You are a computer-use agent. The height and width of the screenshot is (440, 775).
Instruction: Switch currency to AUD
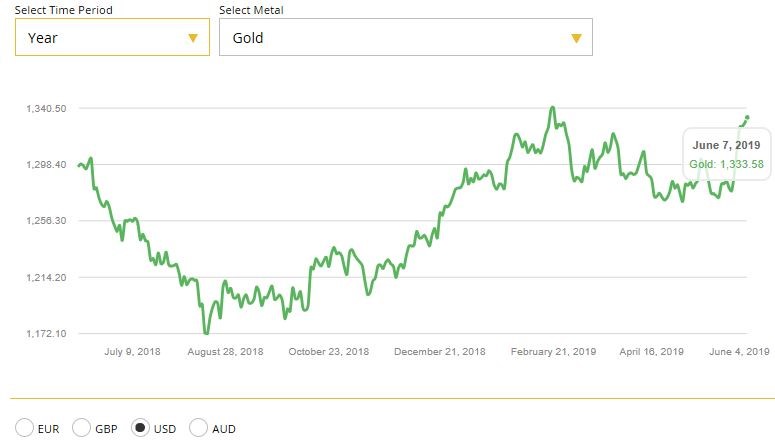[198, 428]
